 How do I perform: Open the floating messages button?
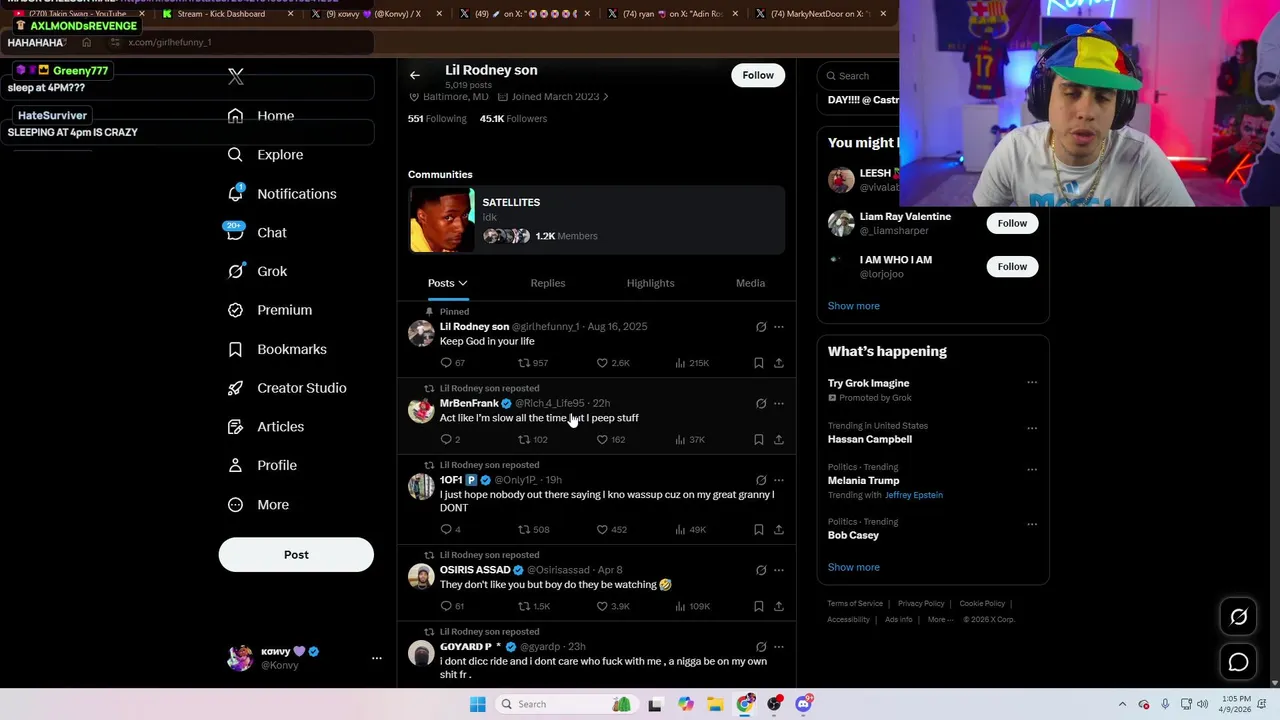click(1238, 663)
